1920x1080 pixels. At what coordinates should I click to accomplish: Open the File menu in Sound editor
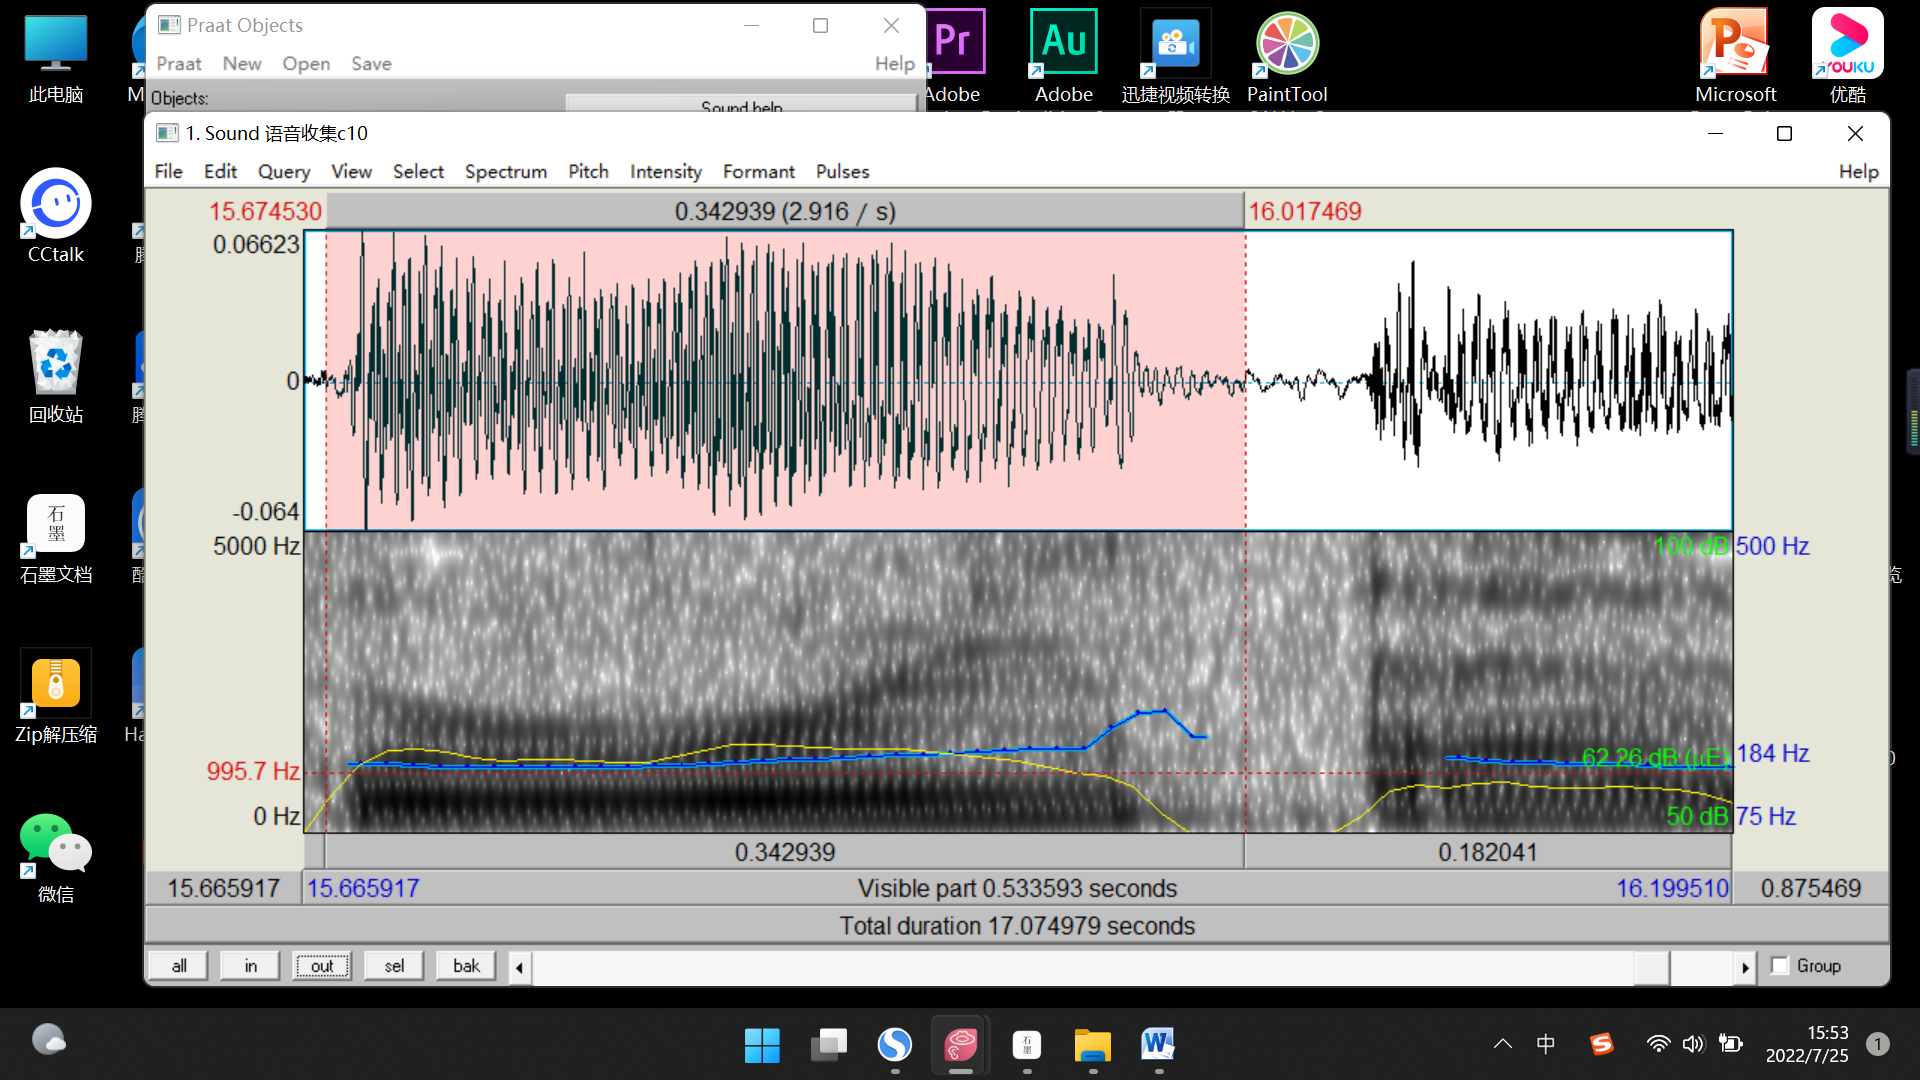(168, 171)
